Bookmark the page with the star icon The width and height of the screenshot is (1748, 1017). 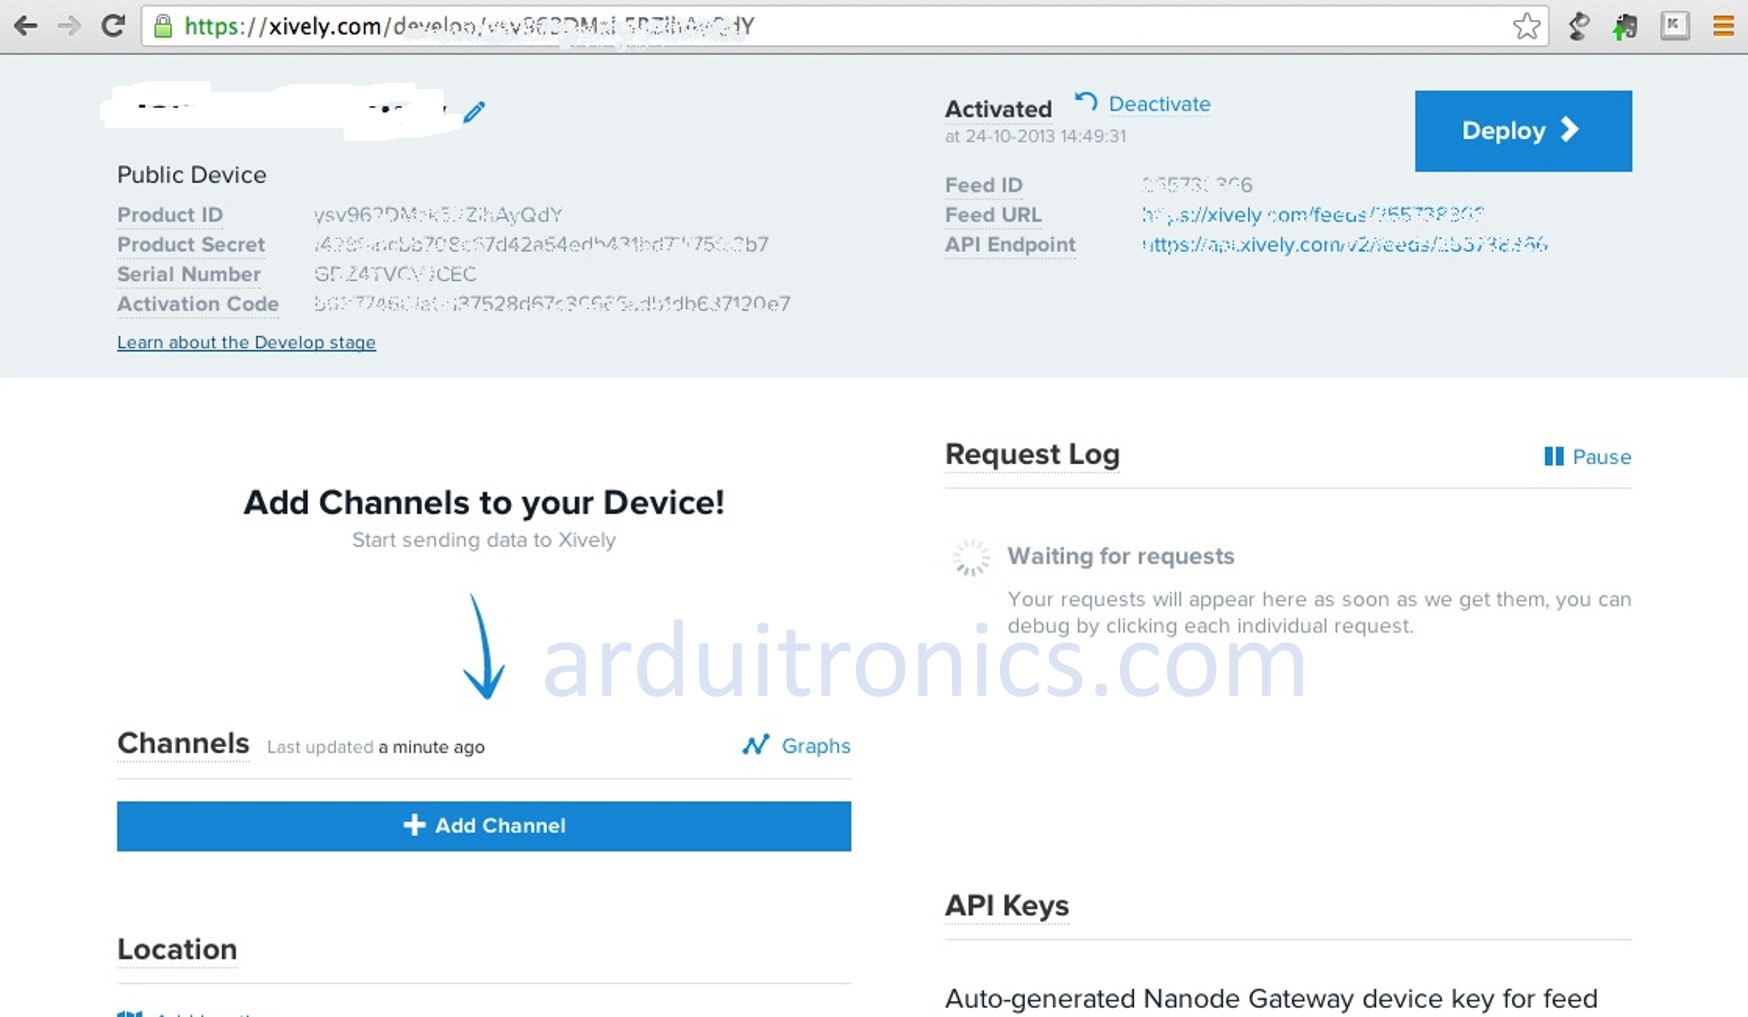1526,26
